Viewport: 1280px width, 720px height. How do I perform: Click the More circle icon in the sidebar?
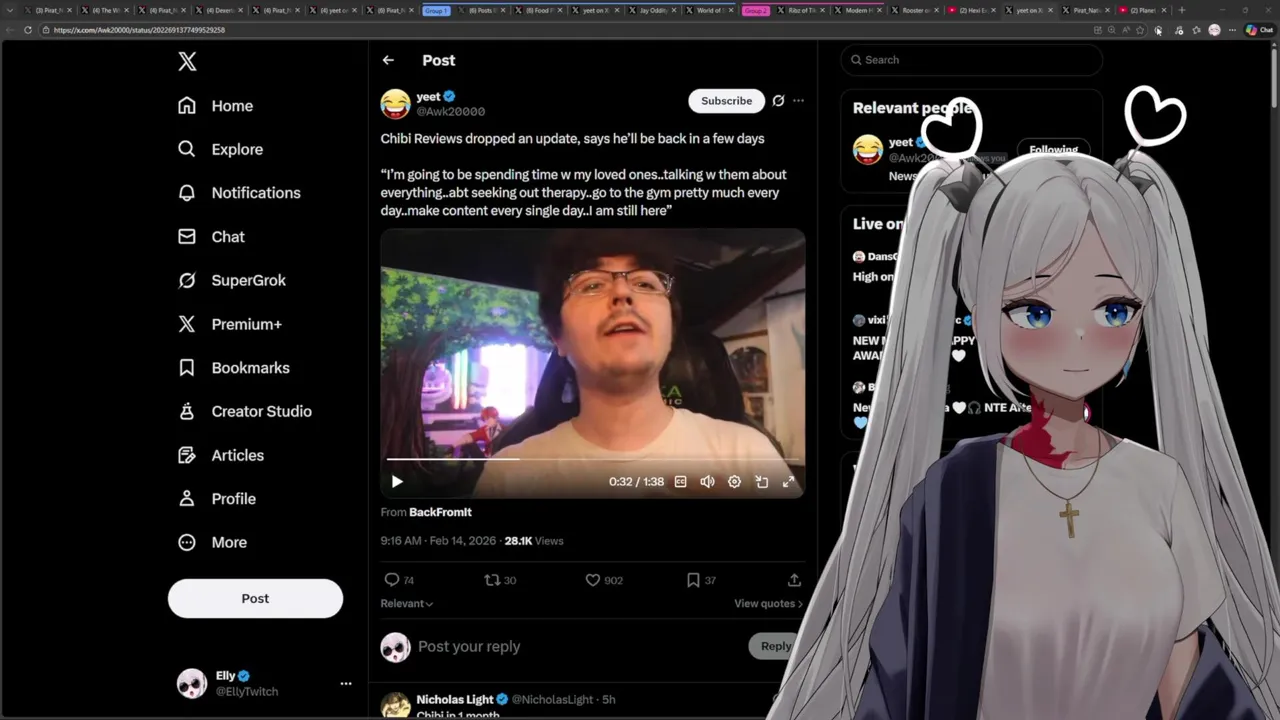(x=187, y=542)
